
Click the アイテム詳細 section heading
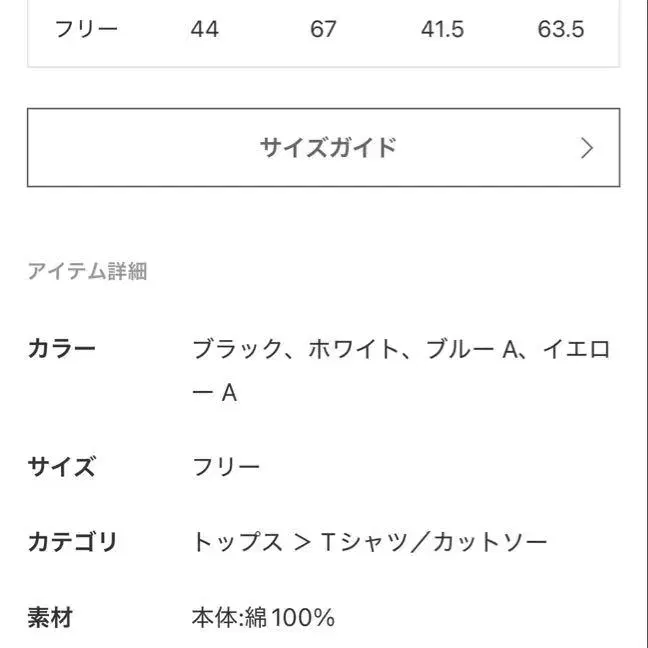87,271
